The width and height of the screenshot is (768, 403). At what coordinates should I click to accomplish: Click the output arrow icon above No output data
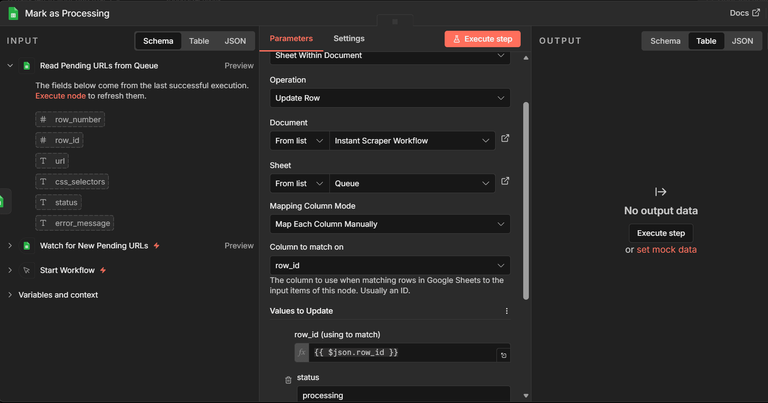coord(660,192)
